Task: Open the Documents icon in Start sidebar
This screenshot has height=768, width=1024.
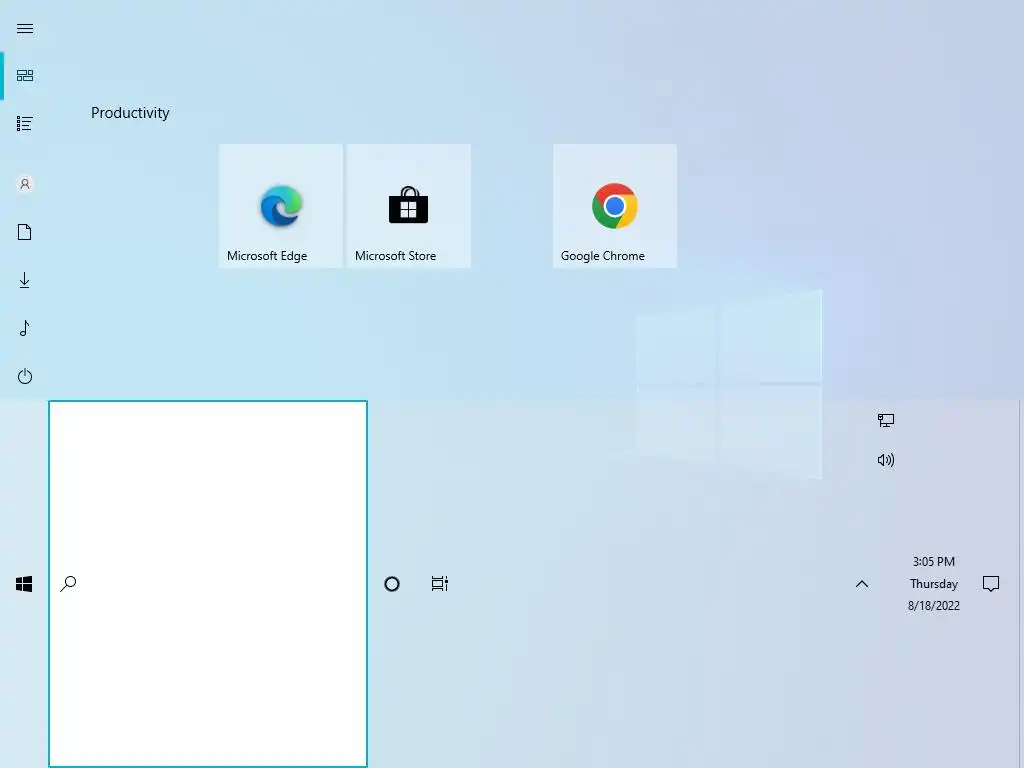Action: click(25, 232)
